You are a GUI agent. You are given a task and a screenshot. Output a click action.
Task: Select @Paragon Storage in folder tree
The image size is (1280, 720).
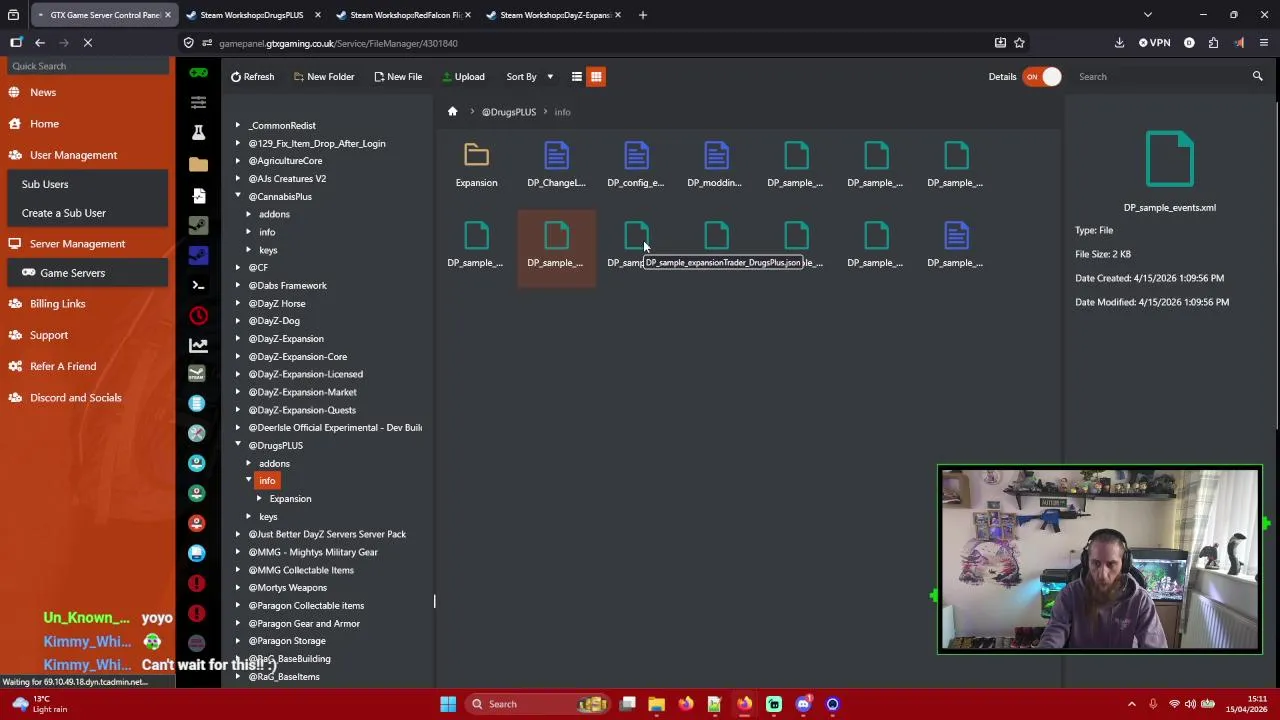(x=287, y=641)
